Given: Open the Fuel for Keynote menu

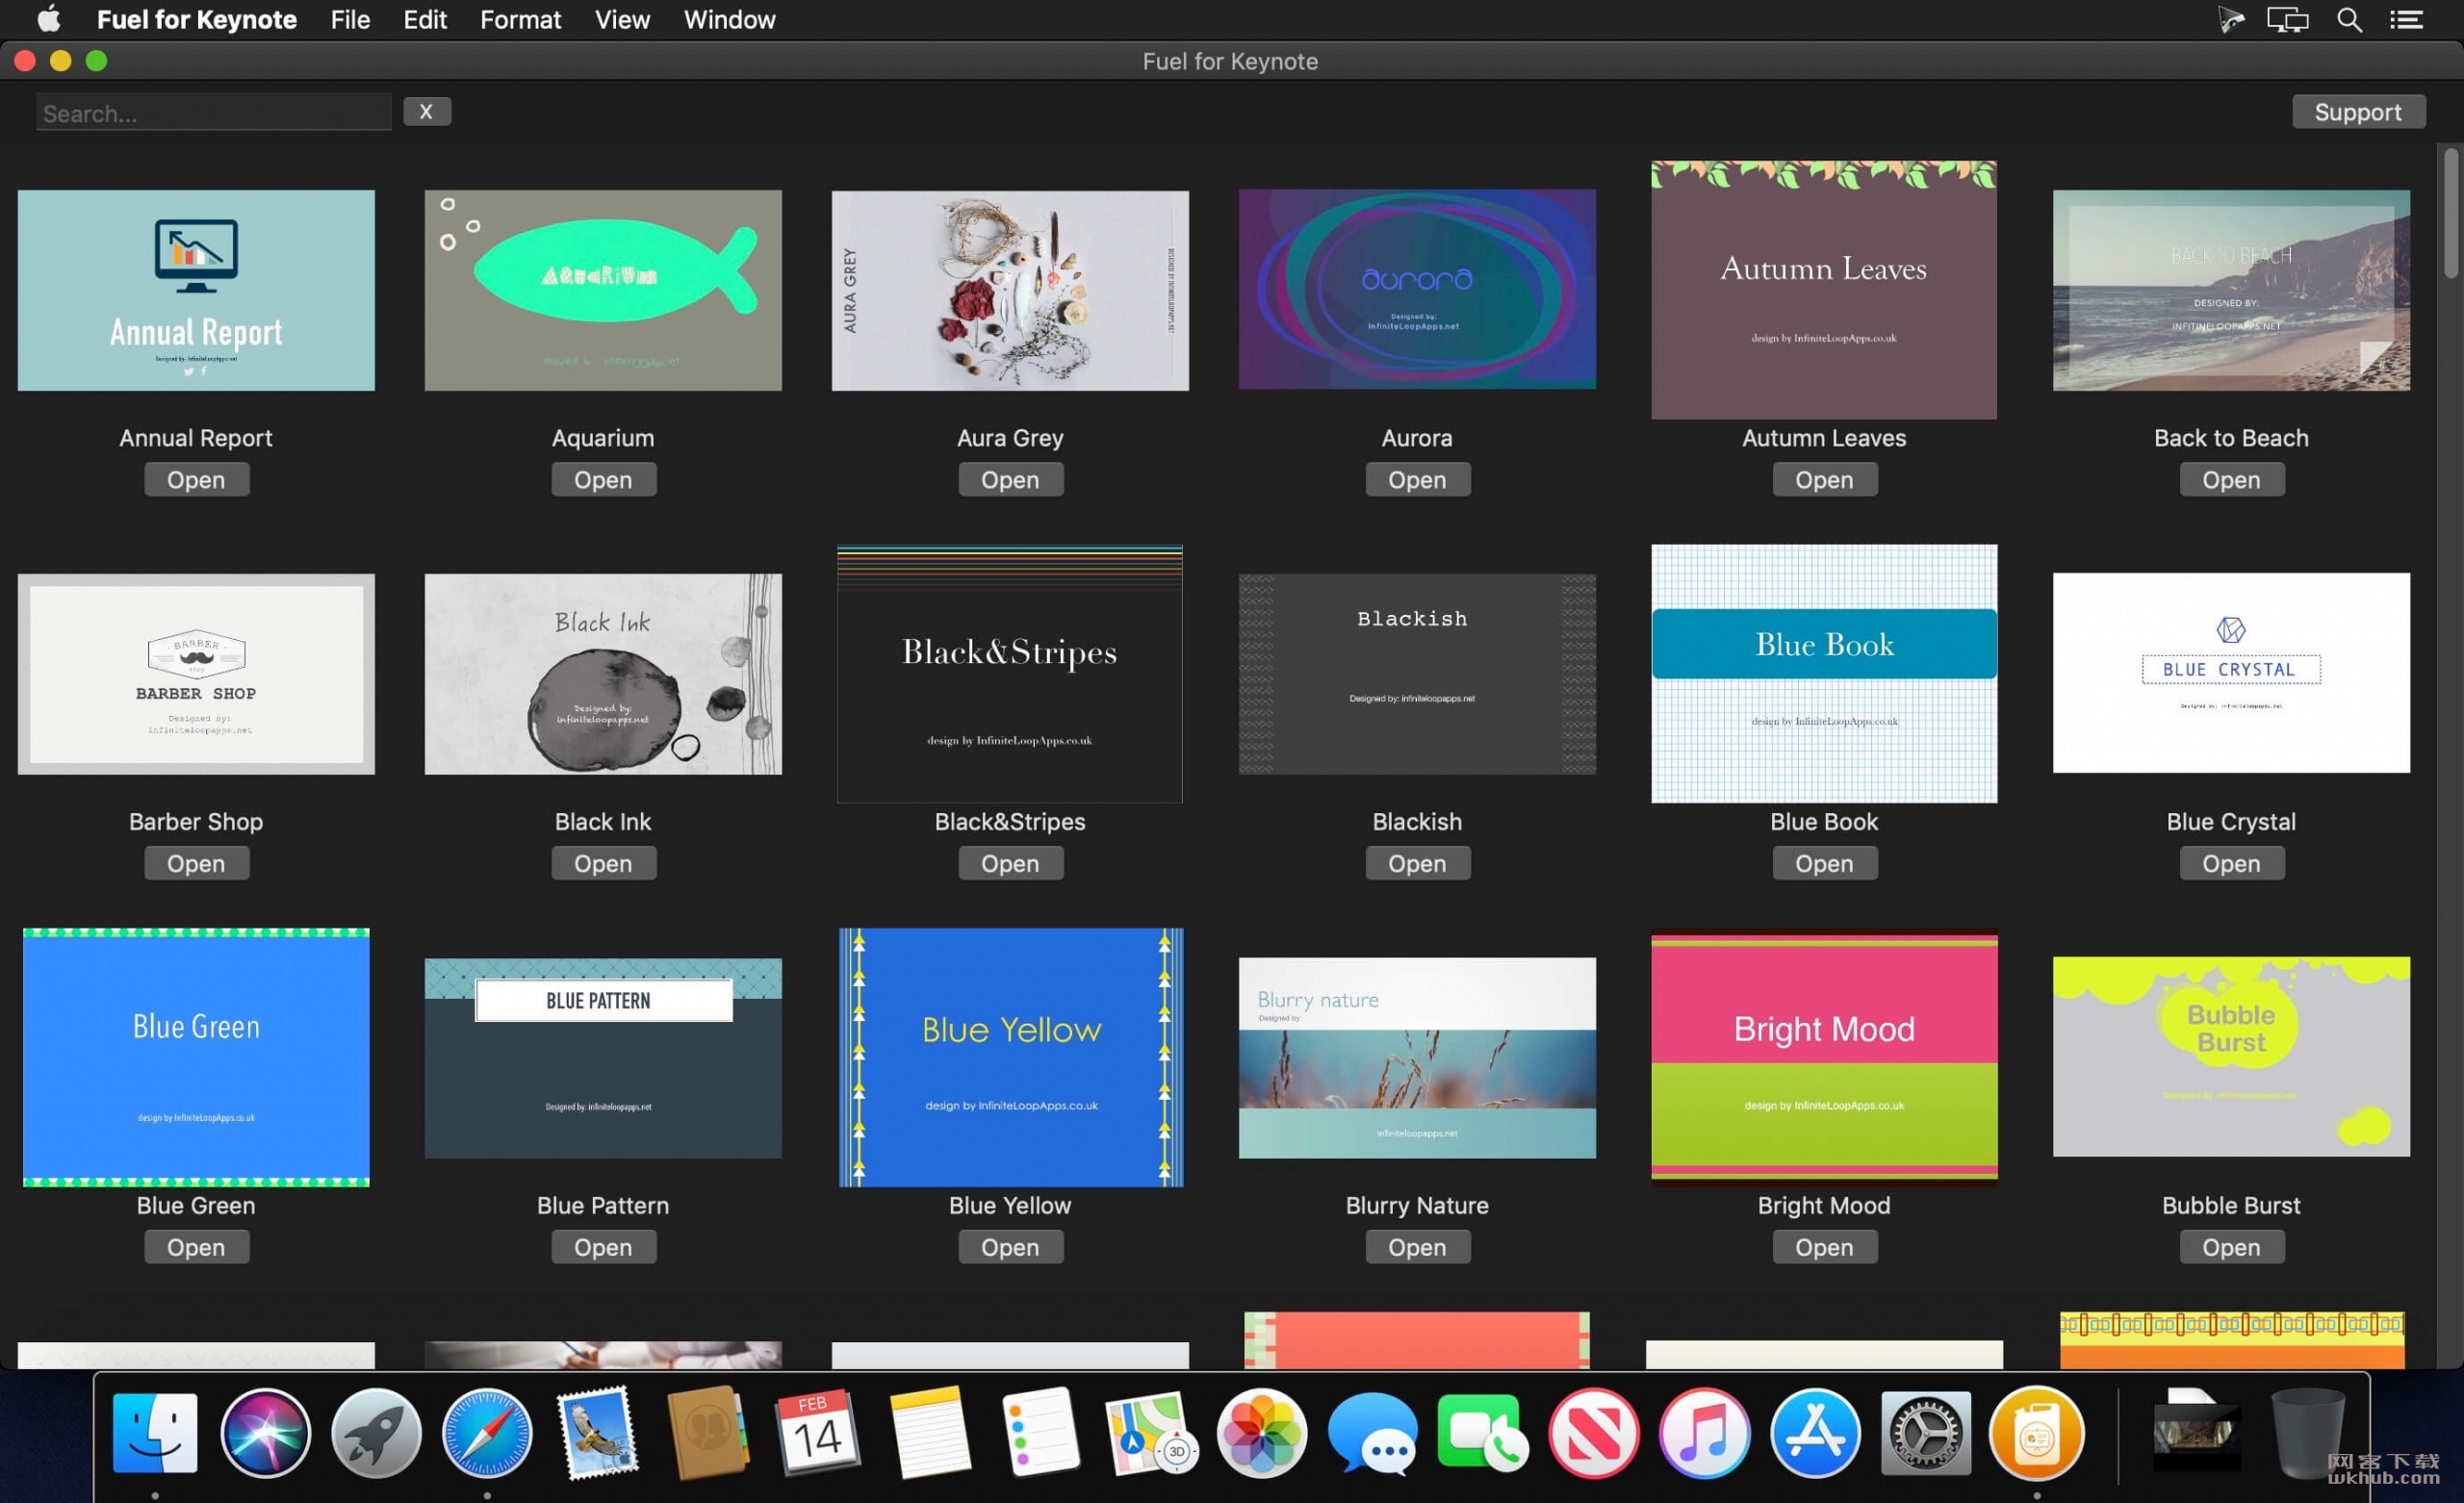Looking at the screenshot, I should (196, 19).
